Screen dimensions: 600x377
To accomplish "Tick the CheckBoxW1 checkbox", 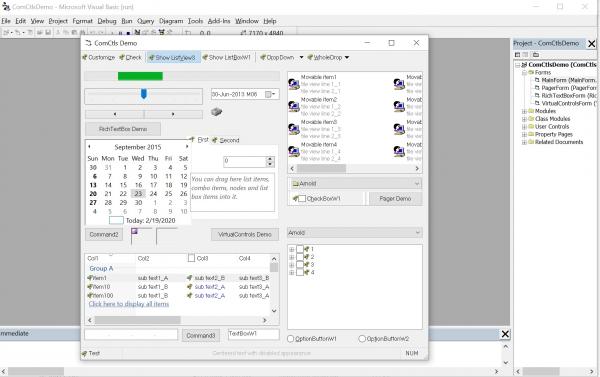I will click(x=302, y=199).
